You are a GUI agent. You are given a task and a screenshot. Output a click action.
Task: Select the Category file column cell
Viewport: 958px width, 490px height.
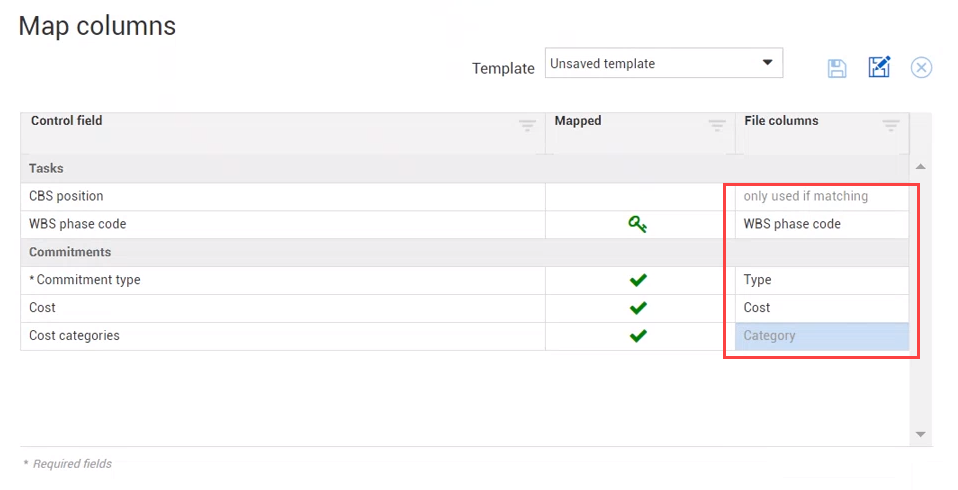822,336
